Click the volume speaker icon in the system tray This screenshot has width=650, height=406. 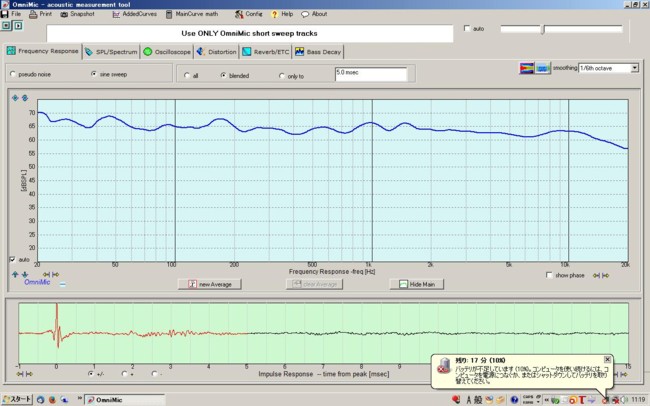point(624,400)
